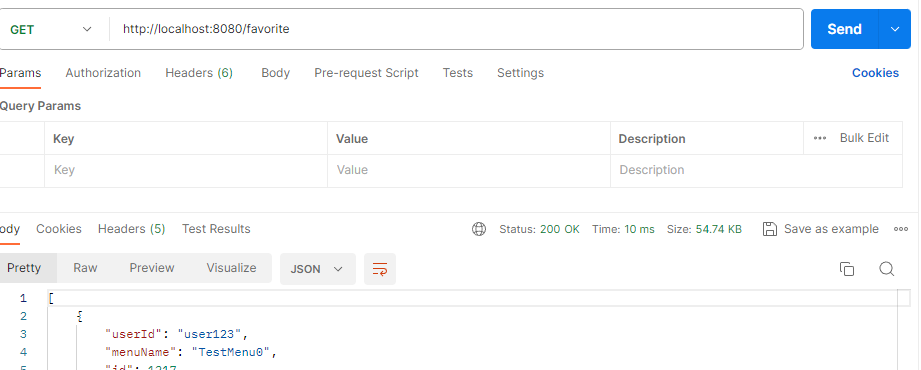Open the Authorization tab
Image resolution: width=921 pixels, height=370 pixels.
click(x=103, y=73)
